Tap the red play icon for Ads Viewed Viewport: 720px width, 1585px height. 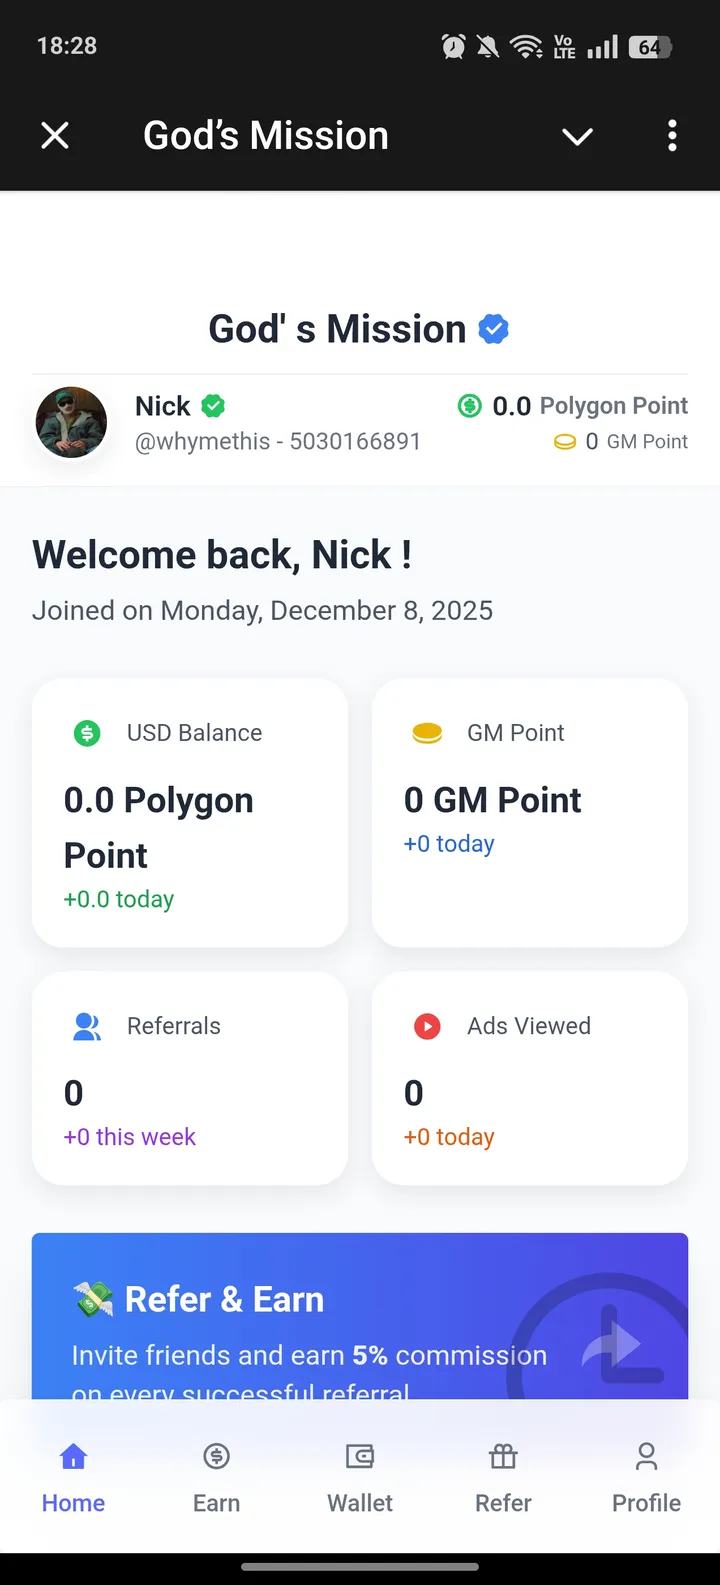(x=427, y=1026)
